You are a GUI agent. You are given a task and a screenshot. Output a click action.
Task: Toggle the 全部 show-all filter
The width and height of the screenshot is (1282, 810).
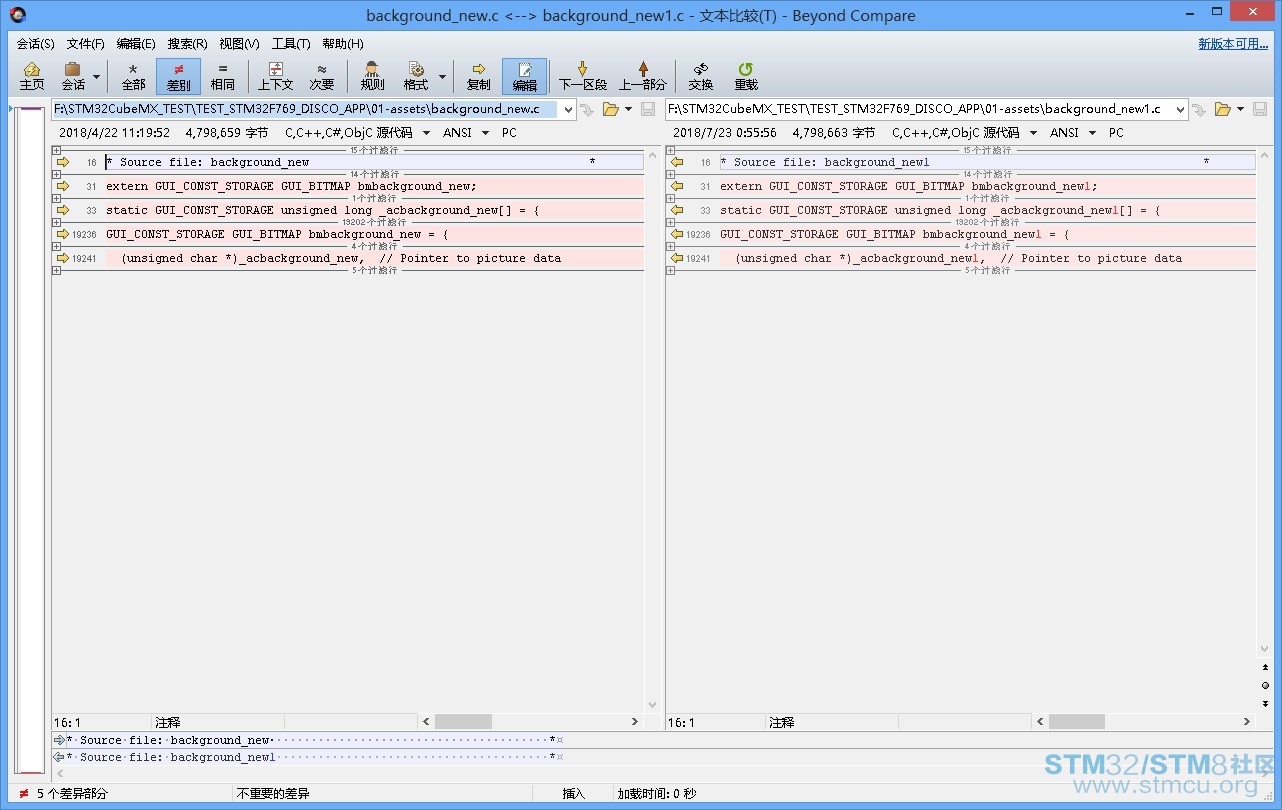coord(133,76)
